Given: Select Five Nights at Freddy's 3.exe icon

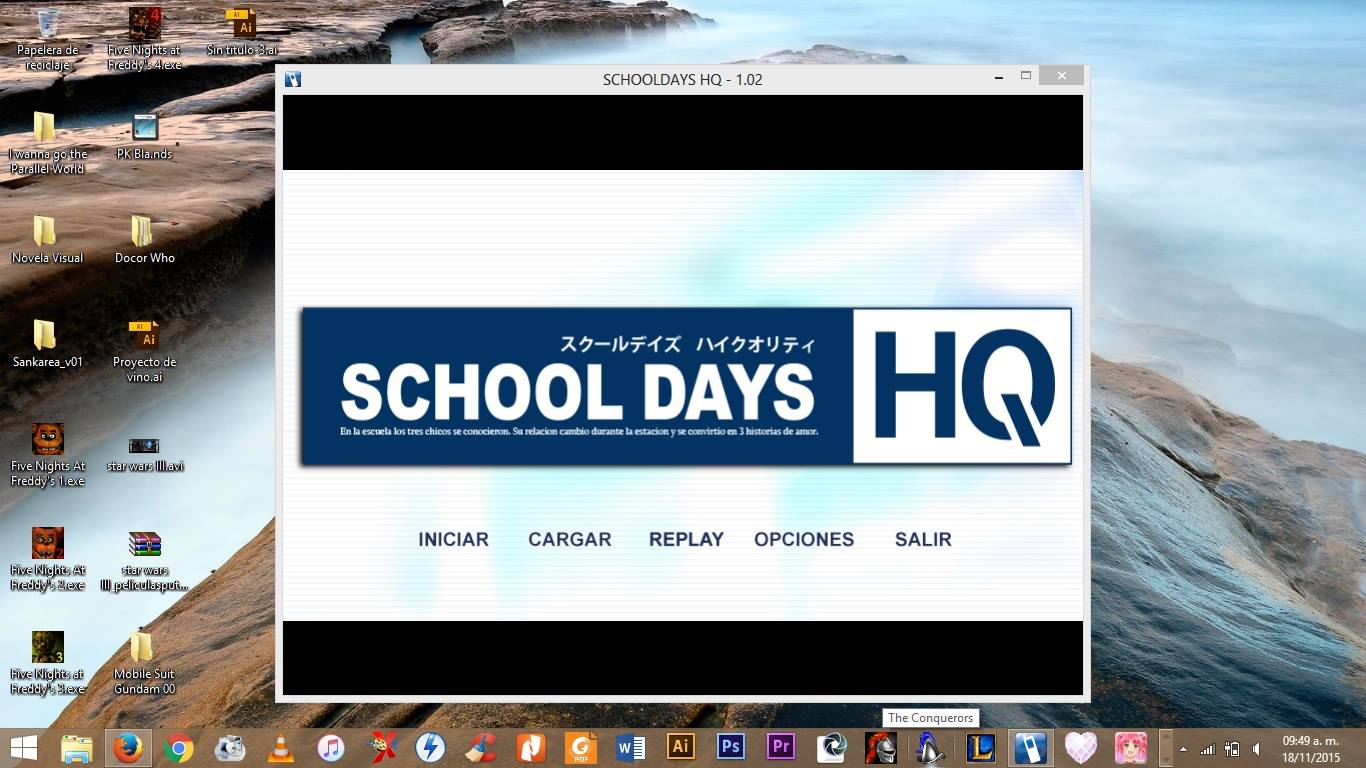Looking at the screenshot, I should coord(47,663).
